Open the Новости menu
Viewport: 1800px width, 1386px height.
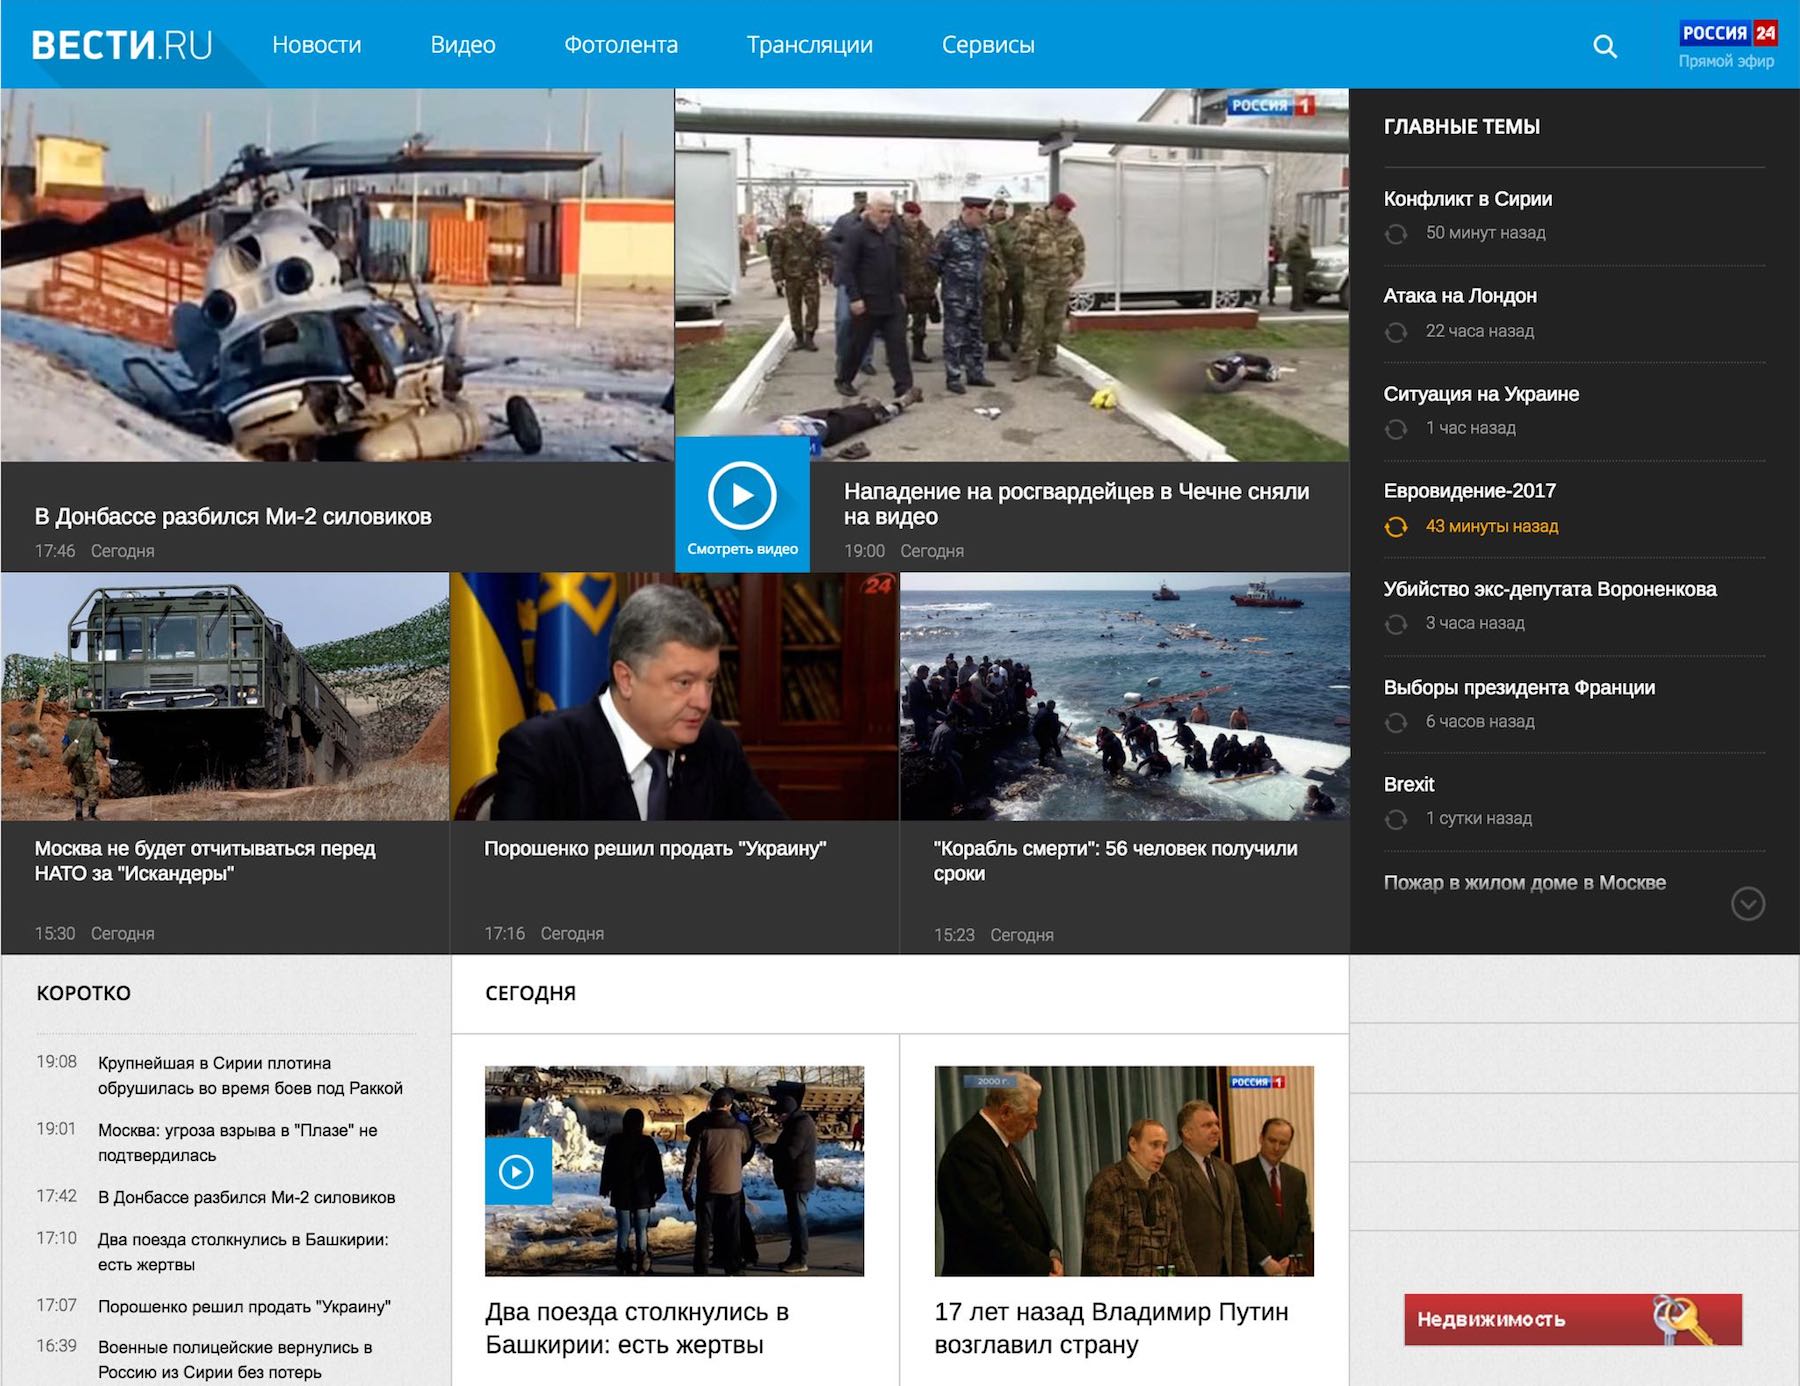[x=317, y=45]
